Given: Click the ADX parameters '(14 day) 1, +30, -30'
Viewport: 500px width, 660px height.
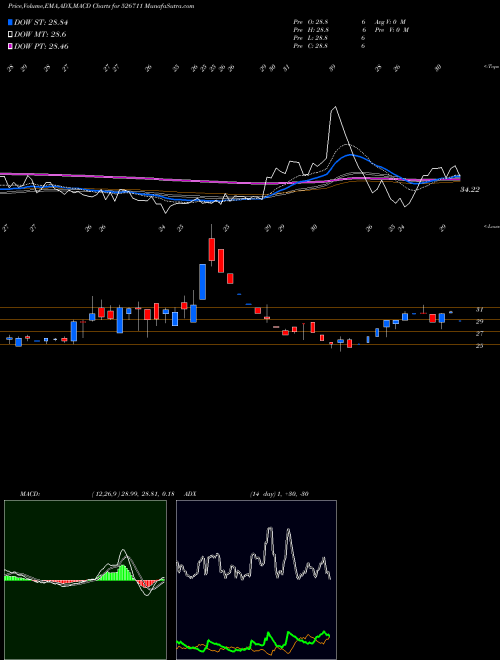Looking at the screenshot, I should 279,494.
